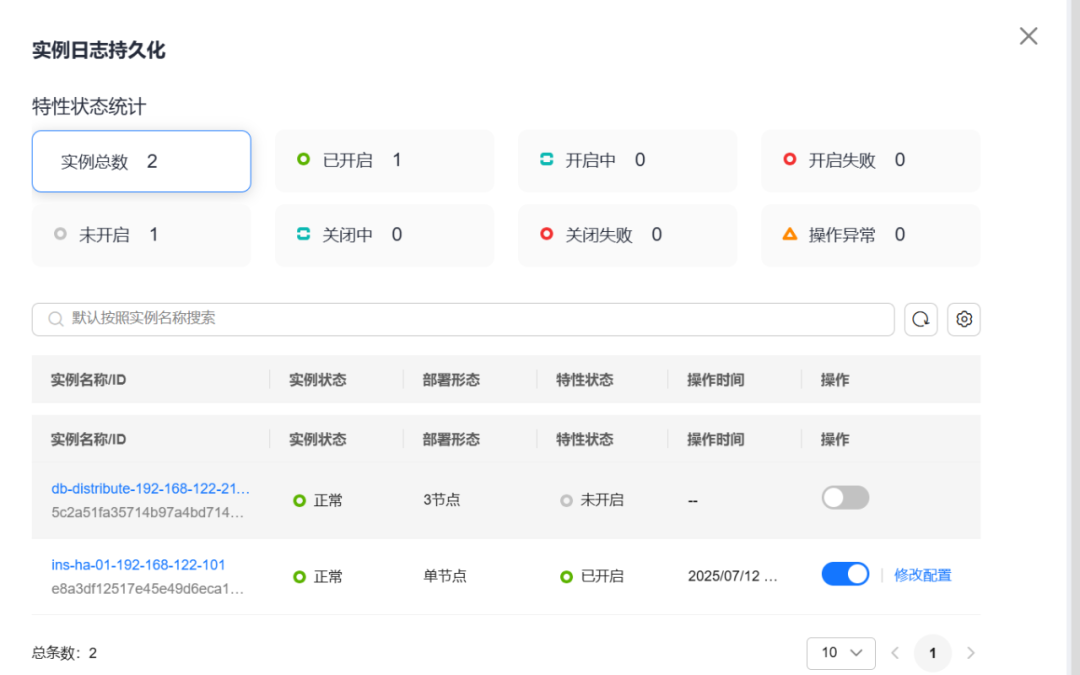Image resolution: width=1080 pixels, height=675 pixels.
Task: Filter by the 未开启 status card
Action: coord(141,236)
